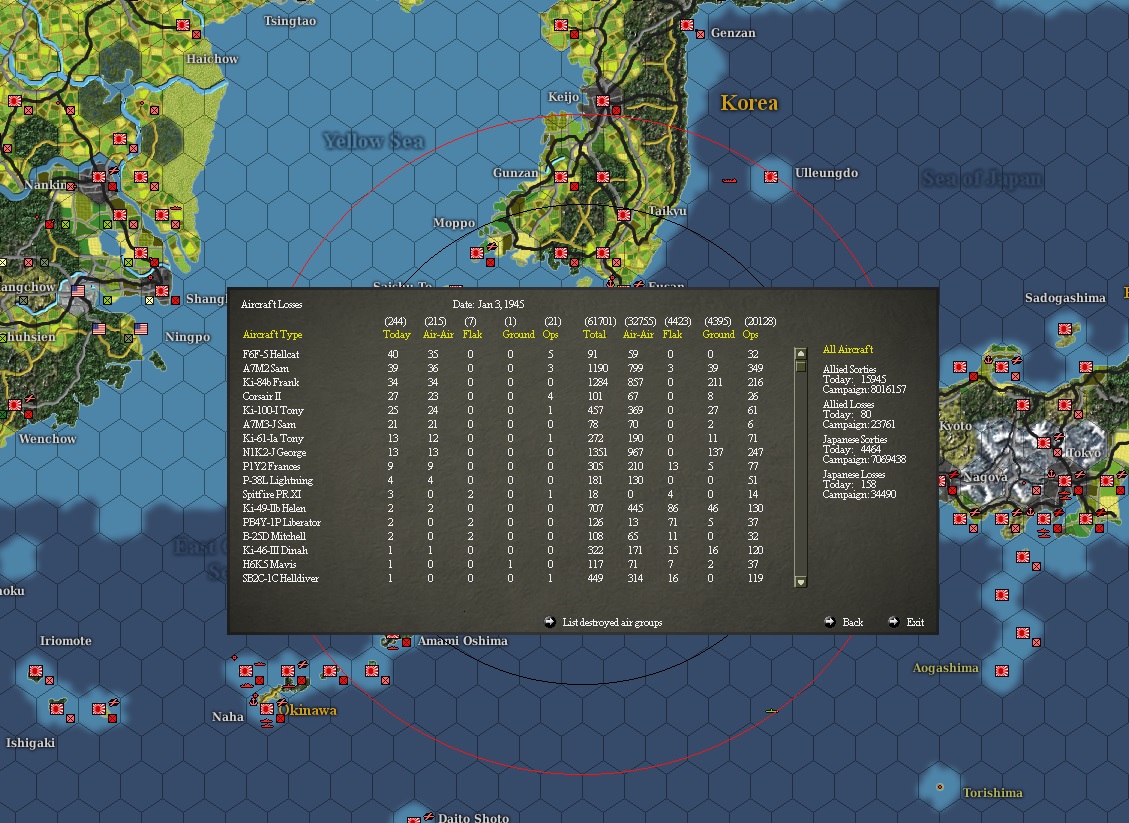This screenshot has height=823, width=1129.
Task: Click the Date: Jan 3, 1945 text
Action: (488, 304)
